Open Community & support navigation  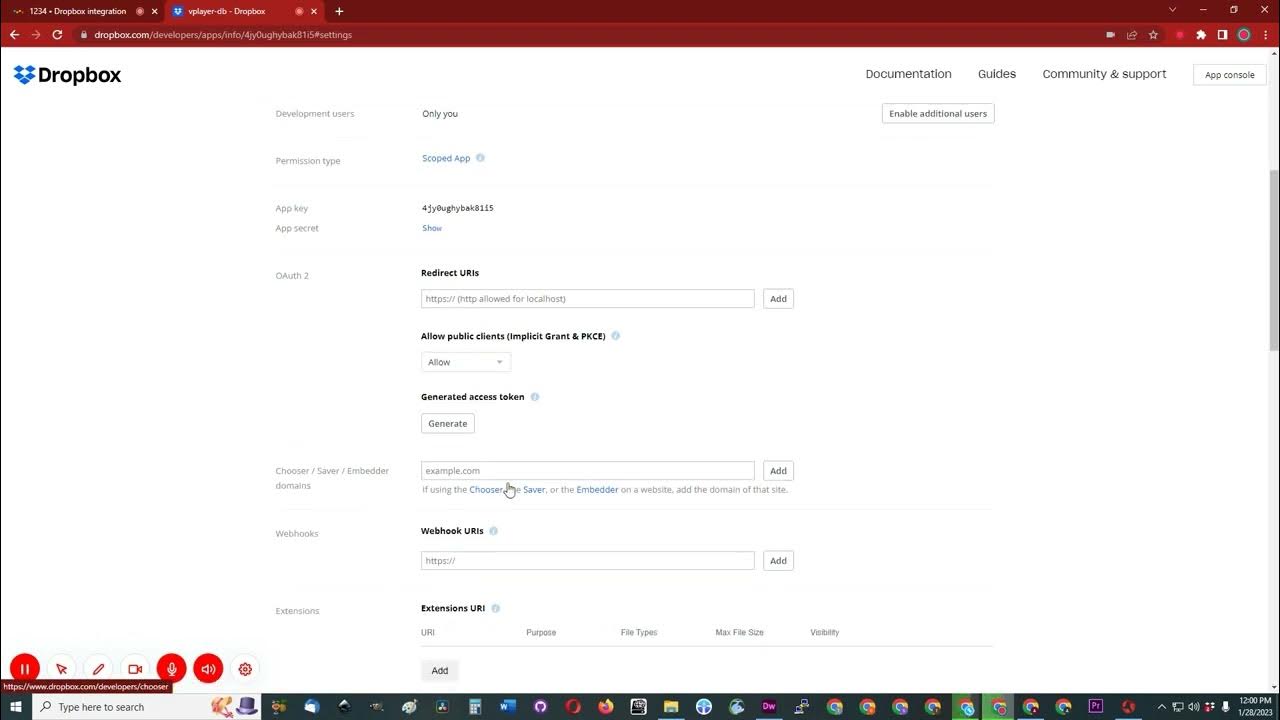tap(1104, 74)
